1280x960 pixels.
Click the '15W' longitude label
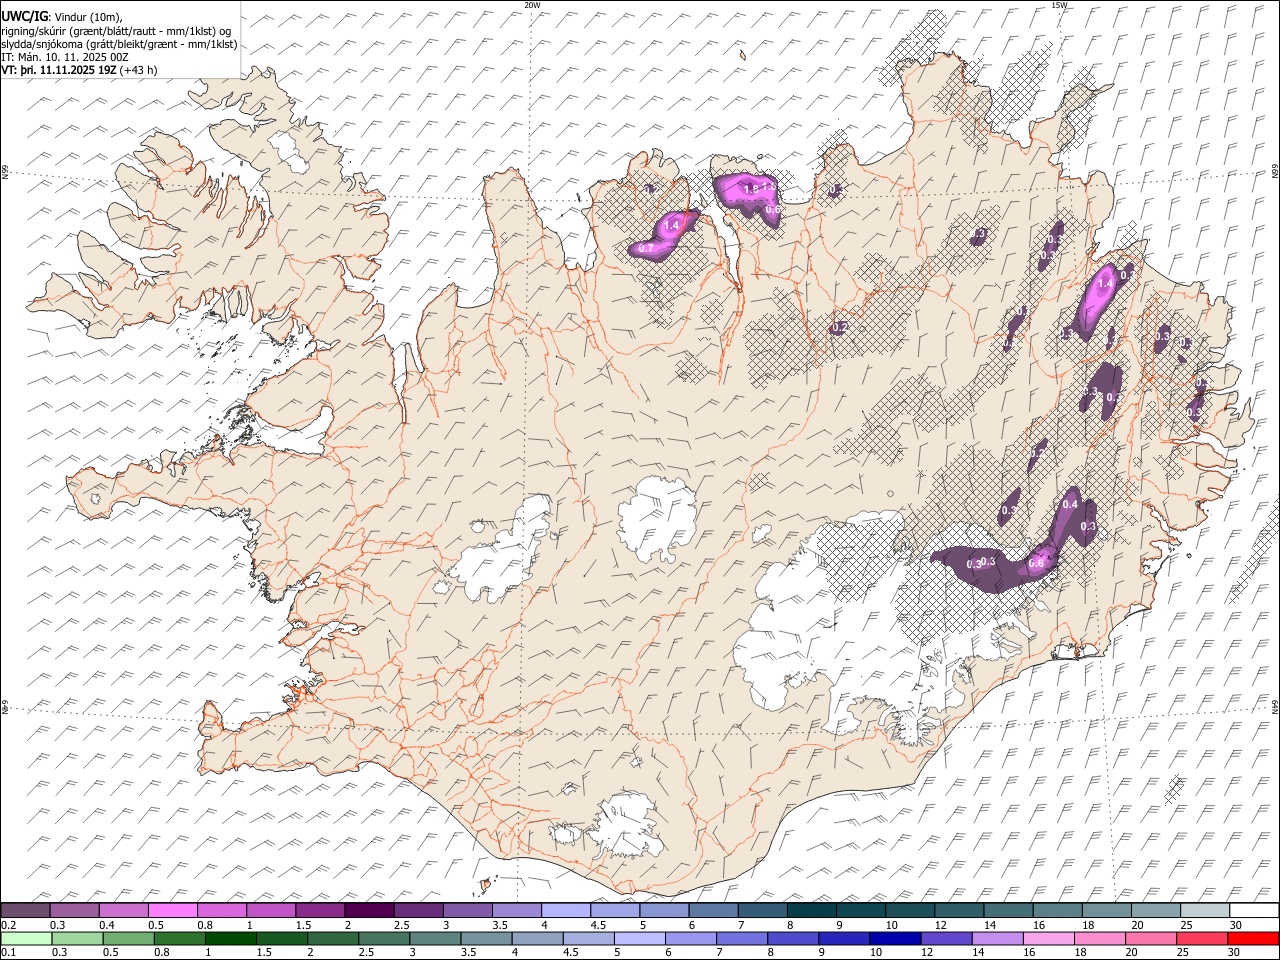(x=1059, y=5)
